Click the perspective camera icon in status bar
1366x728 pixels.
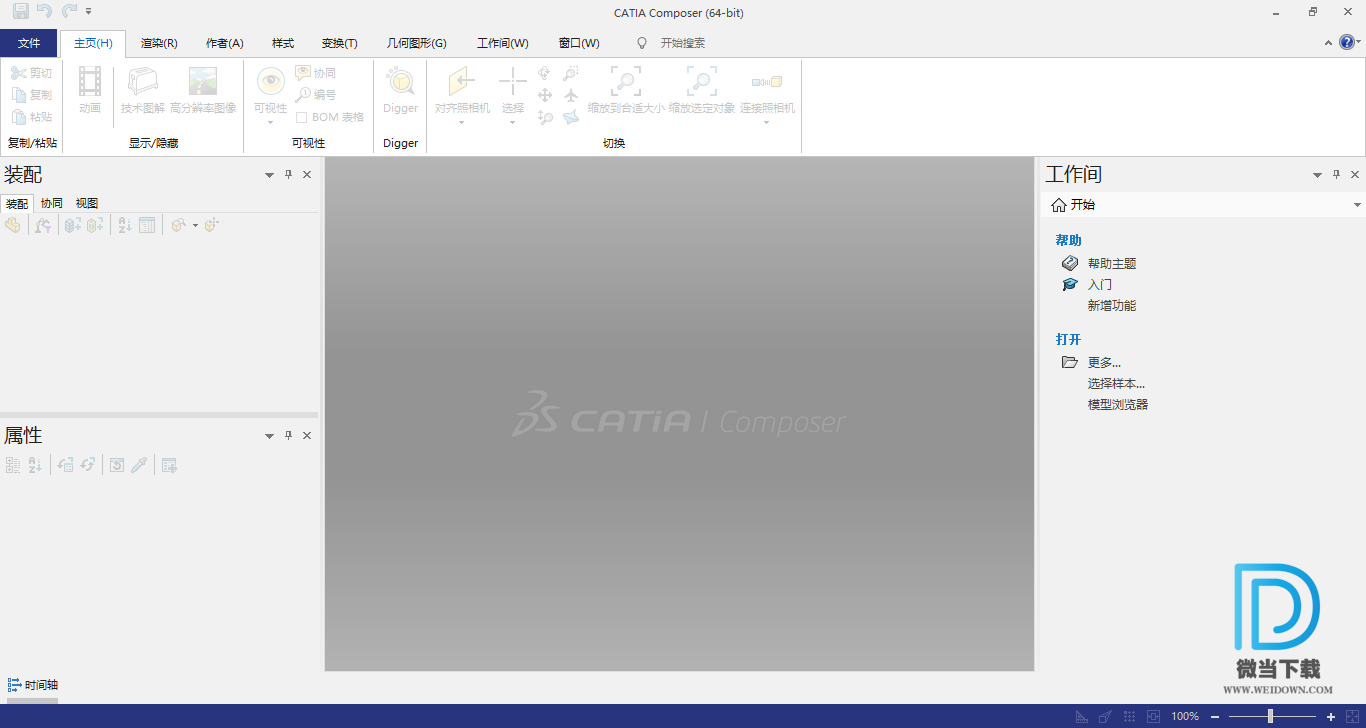(x=1105, y=717)
